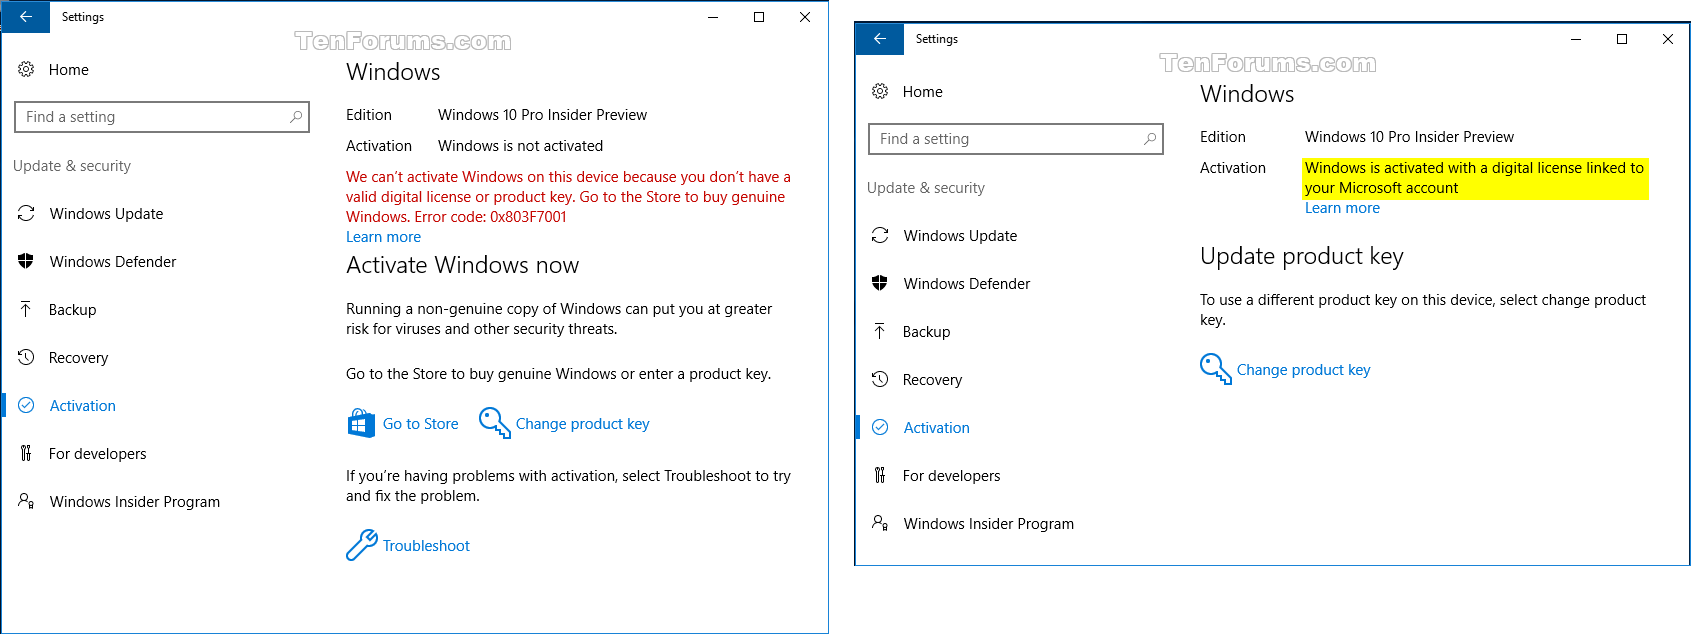Focus Find a setting box in right window

[x=1016, y=139]
